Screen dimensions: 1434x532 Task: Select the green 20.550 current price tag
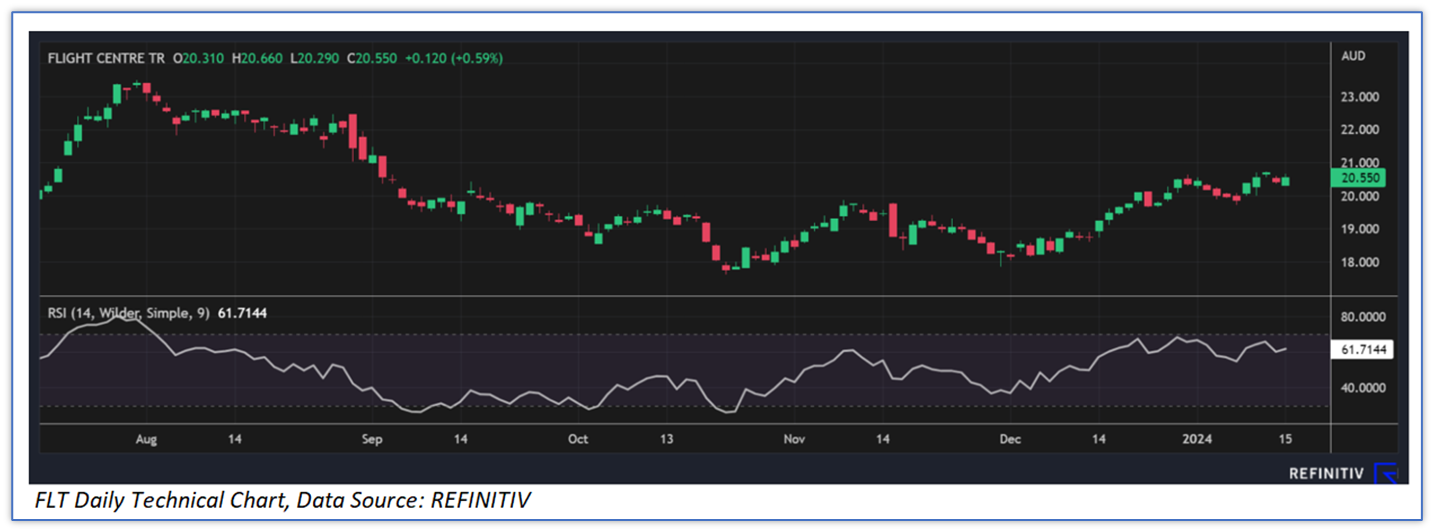1361,178
